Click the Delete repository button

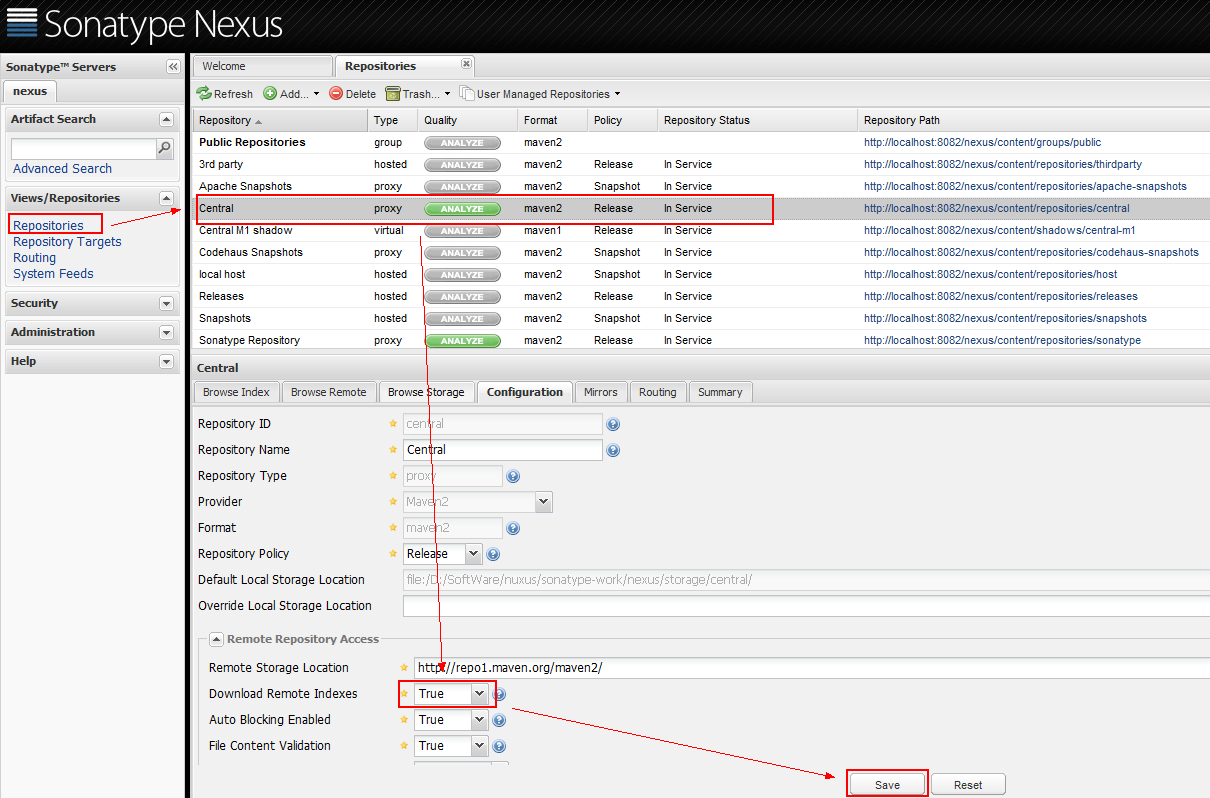click(x=353, y=94)
